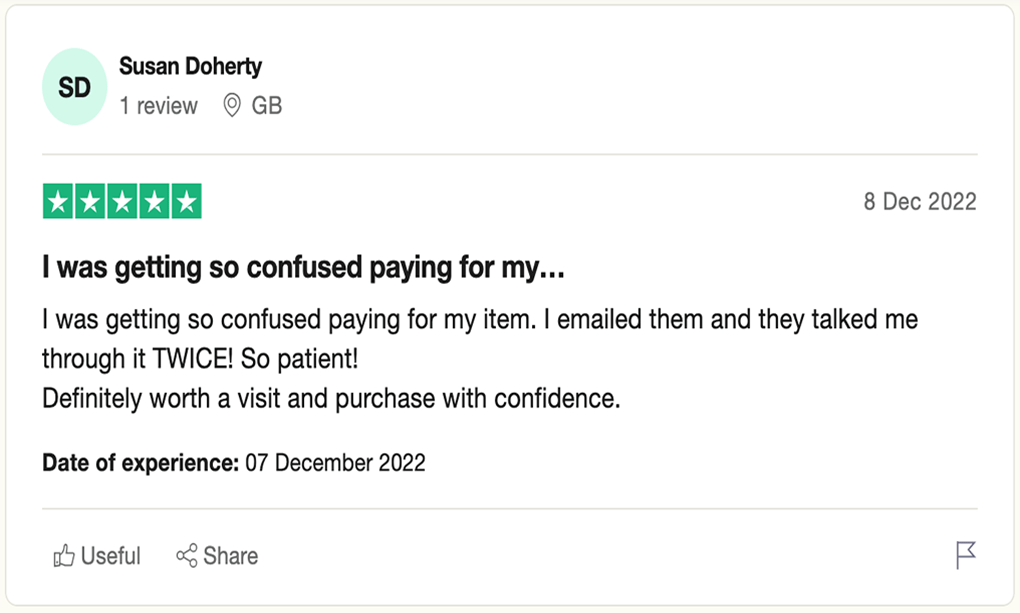Select the first green star
Viewport: 1020px width, 613px height.
(58, 201)
